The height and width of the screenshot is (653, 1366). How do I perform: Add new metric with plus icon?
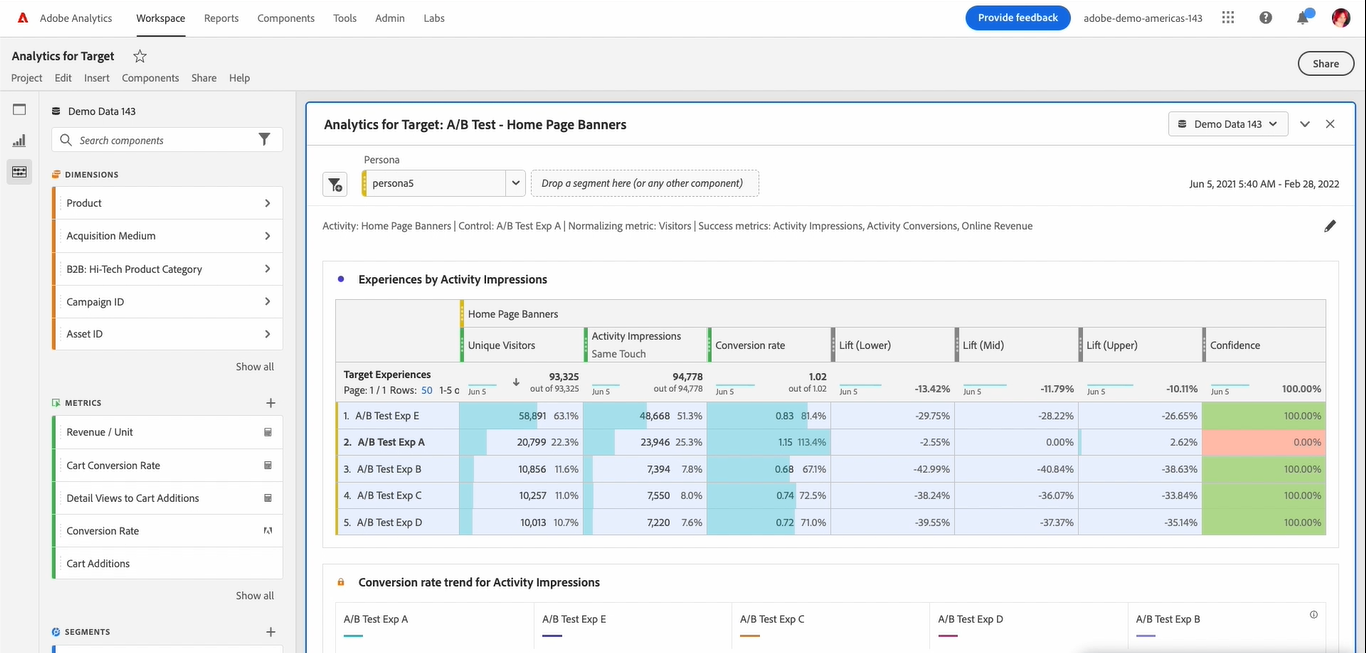(270, 403)
